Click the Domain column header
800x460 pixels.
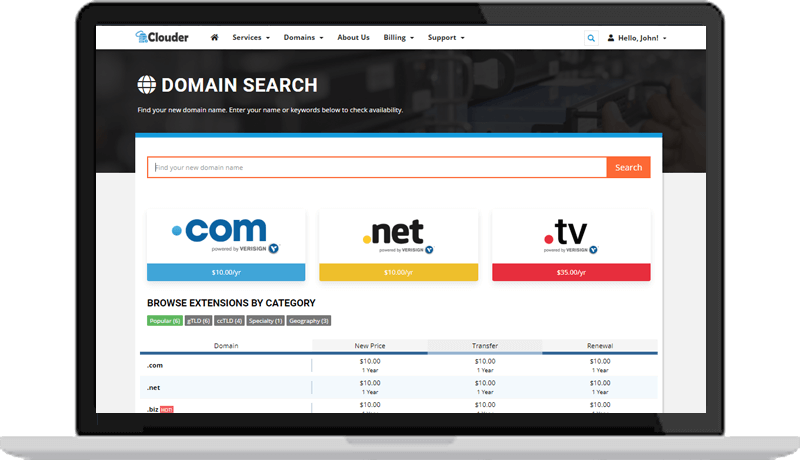226,346
